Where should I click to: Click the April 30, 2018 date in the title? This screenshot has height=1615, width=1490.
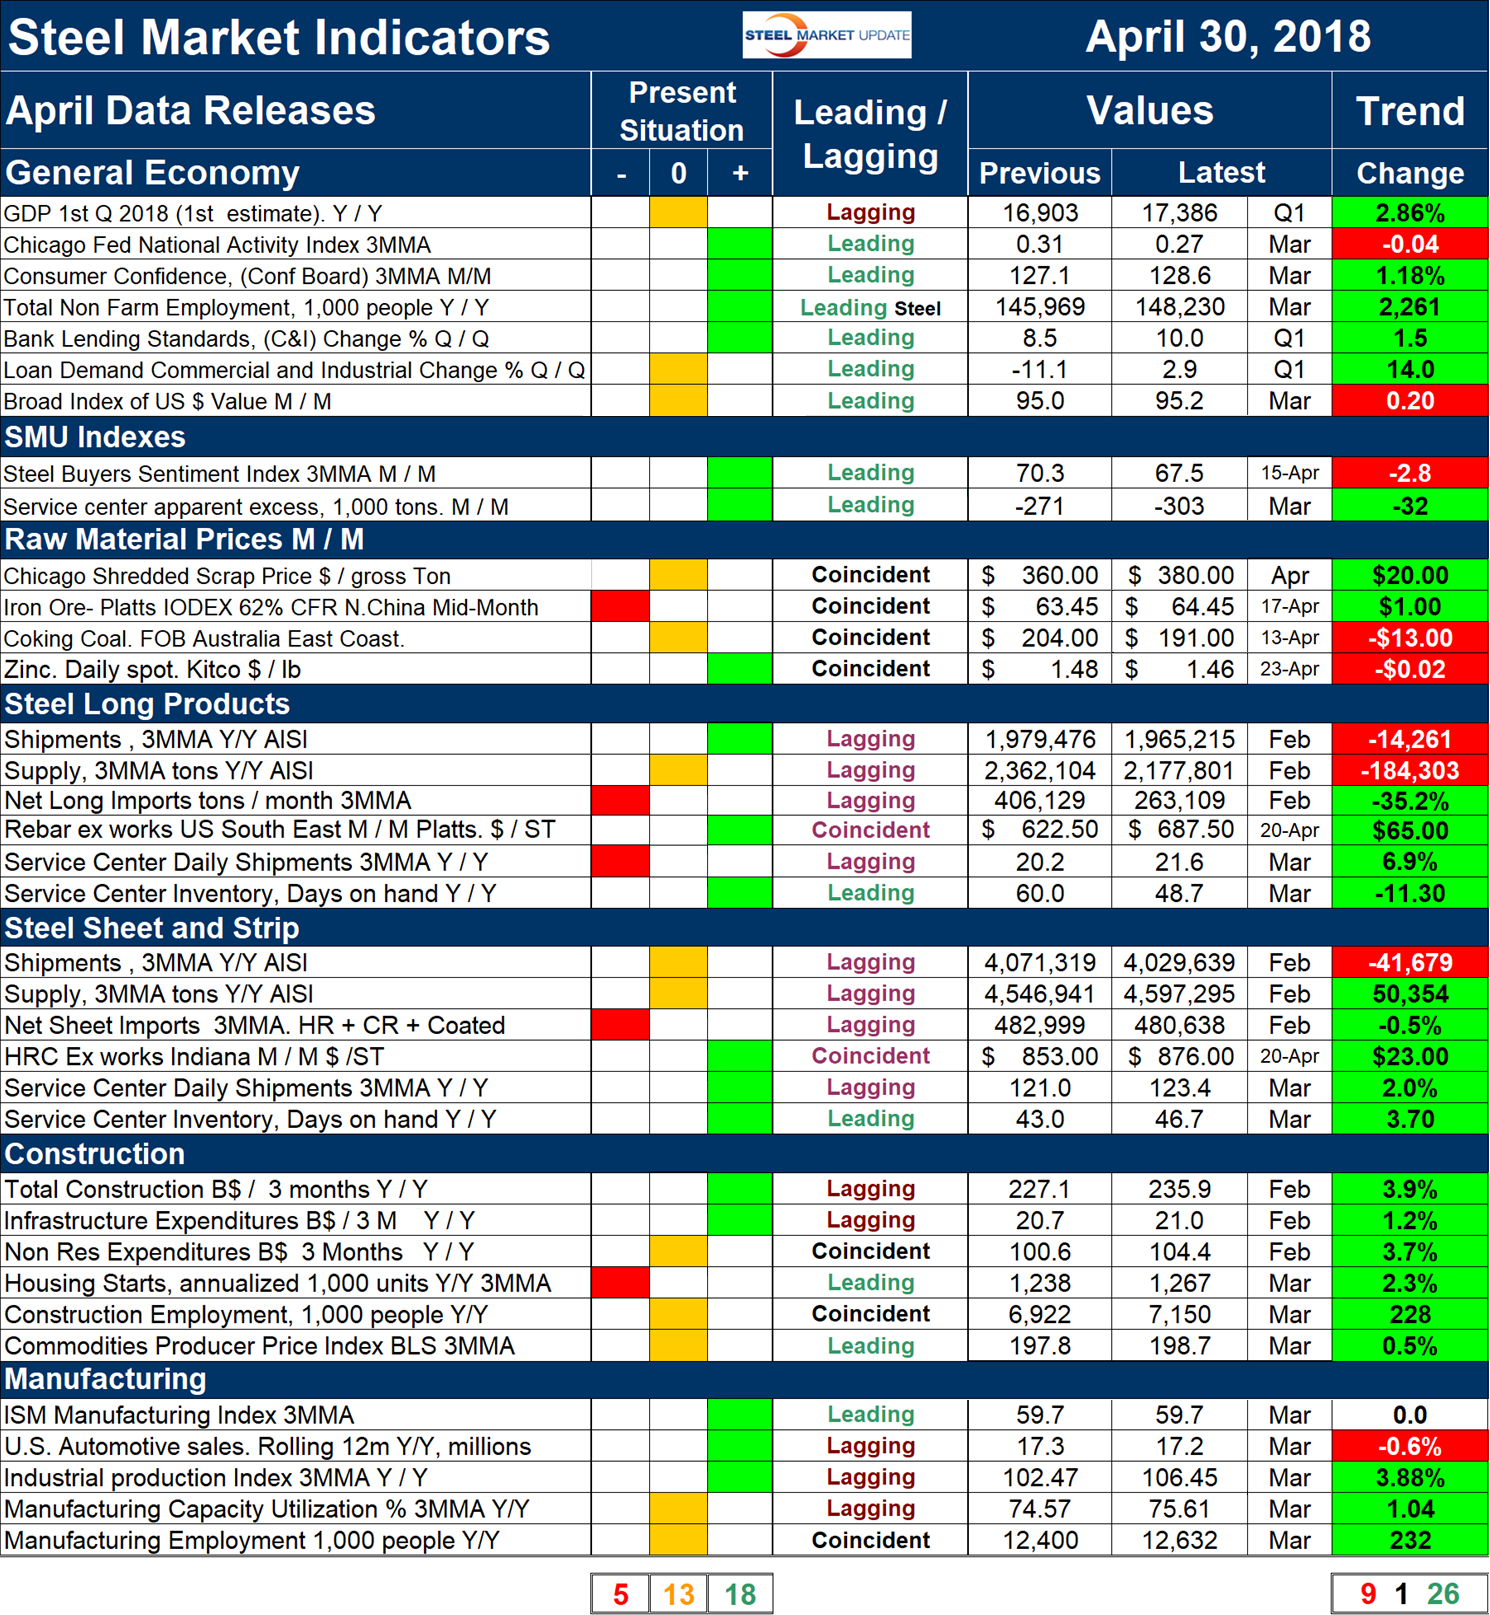pyautogui.click(x=1227, y=37)
